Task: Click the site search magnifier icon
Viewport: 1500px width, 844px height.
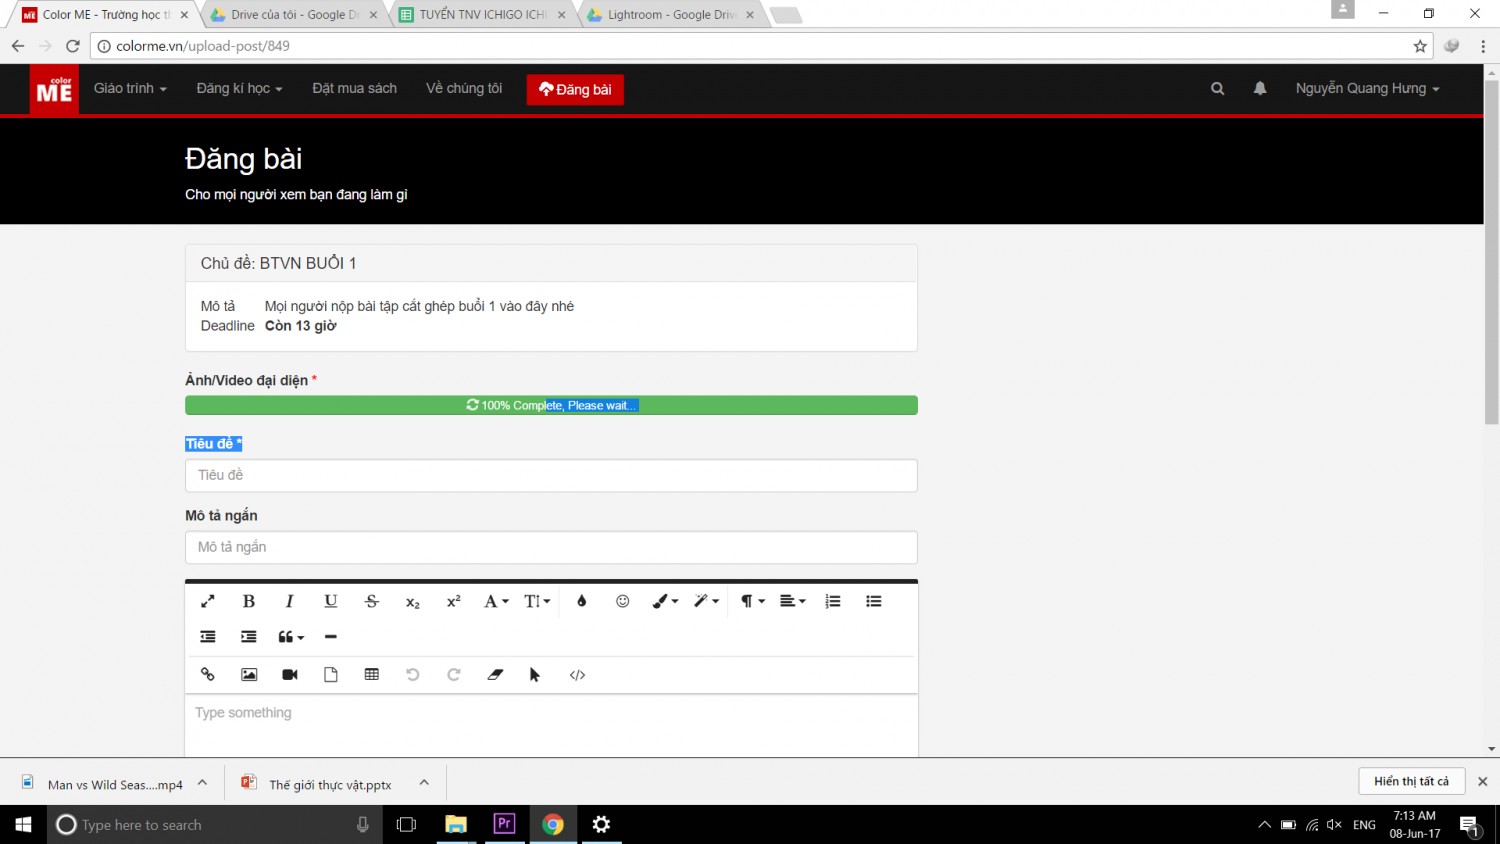Action: click(x=1217, y=89)
